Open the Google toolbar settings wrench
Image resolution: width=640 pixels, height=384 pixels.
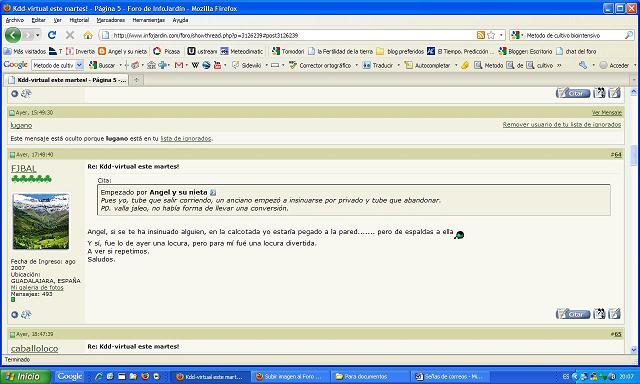click(x=583, y=65)
